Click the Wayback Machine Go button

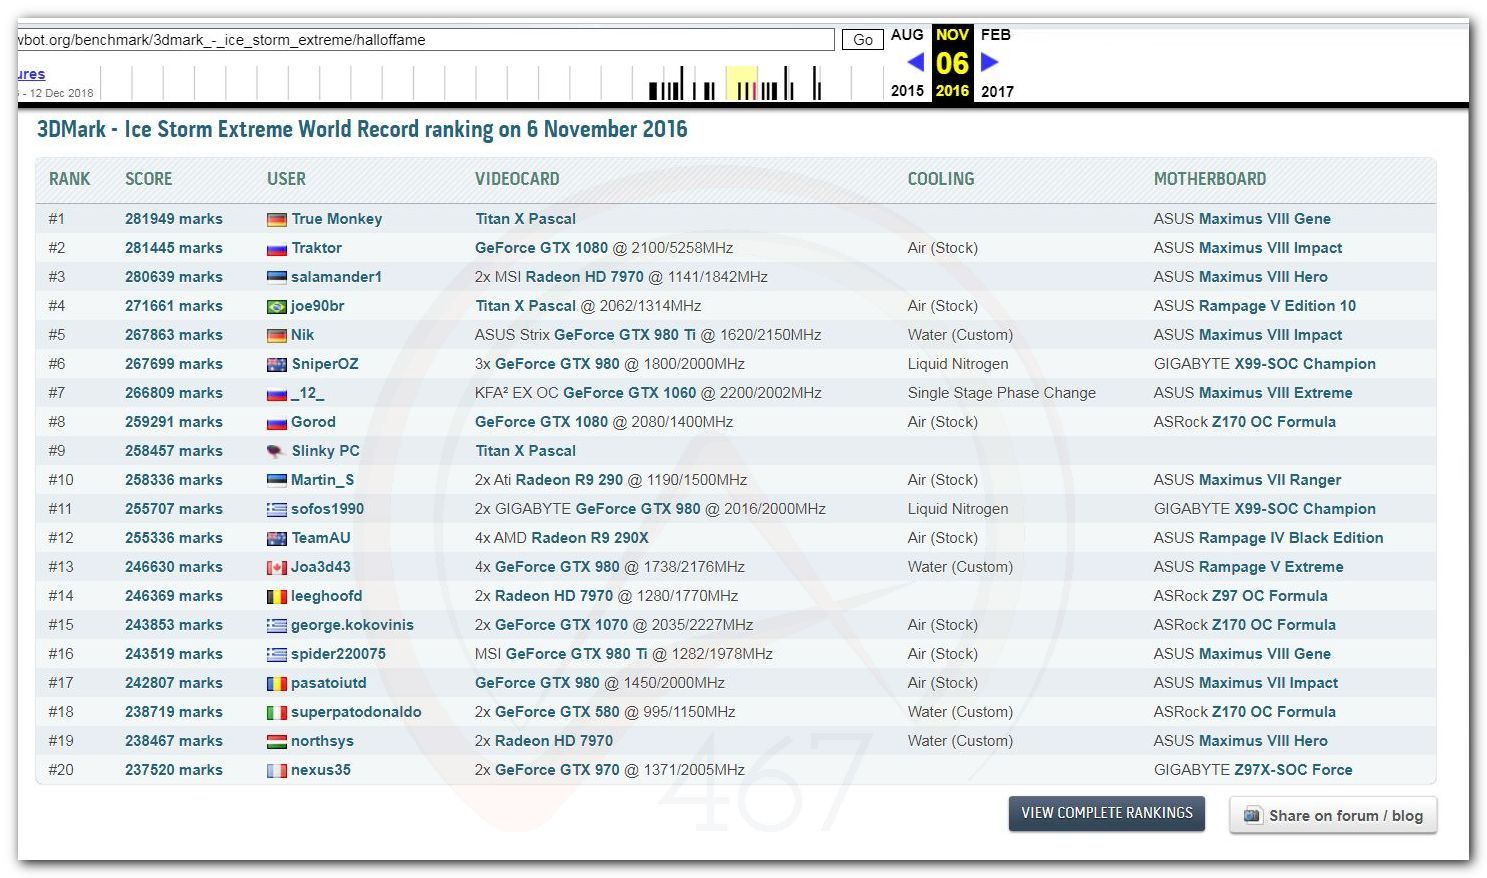[x=863, y=40]
